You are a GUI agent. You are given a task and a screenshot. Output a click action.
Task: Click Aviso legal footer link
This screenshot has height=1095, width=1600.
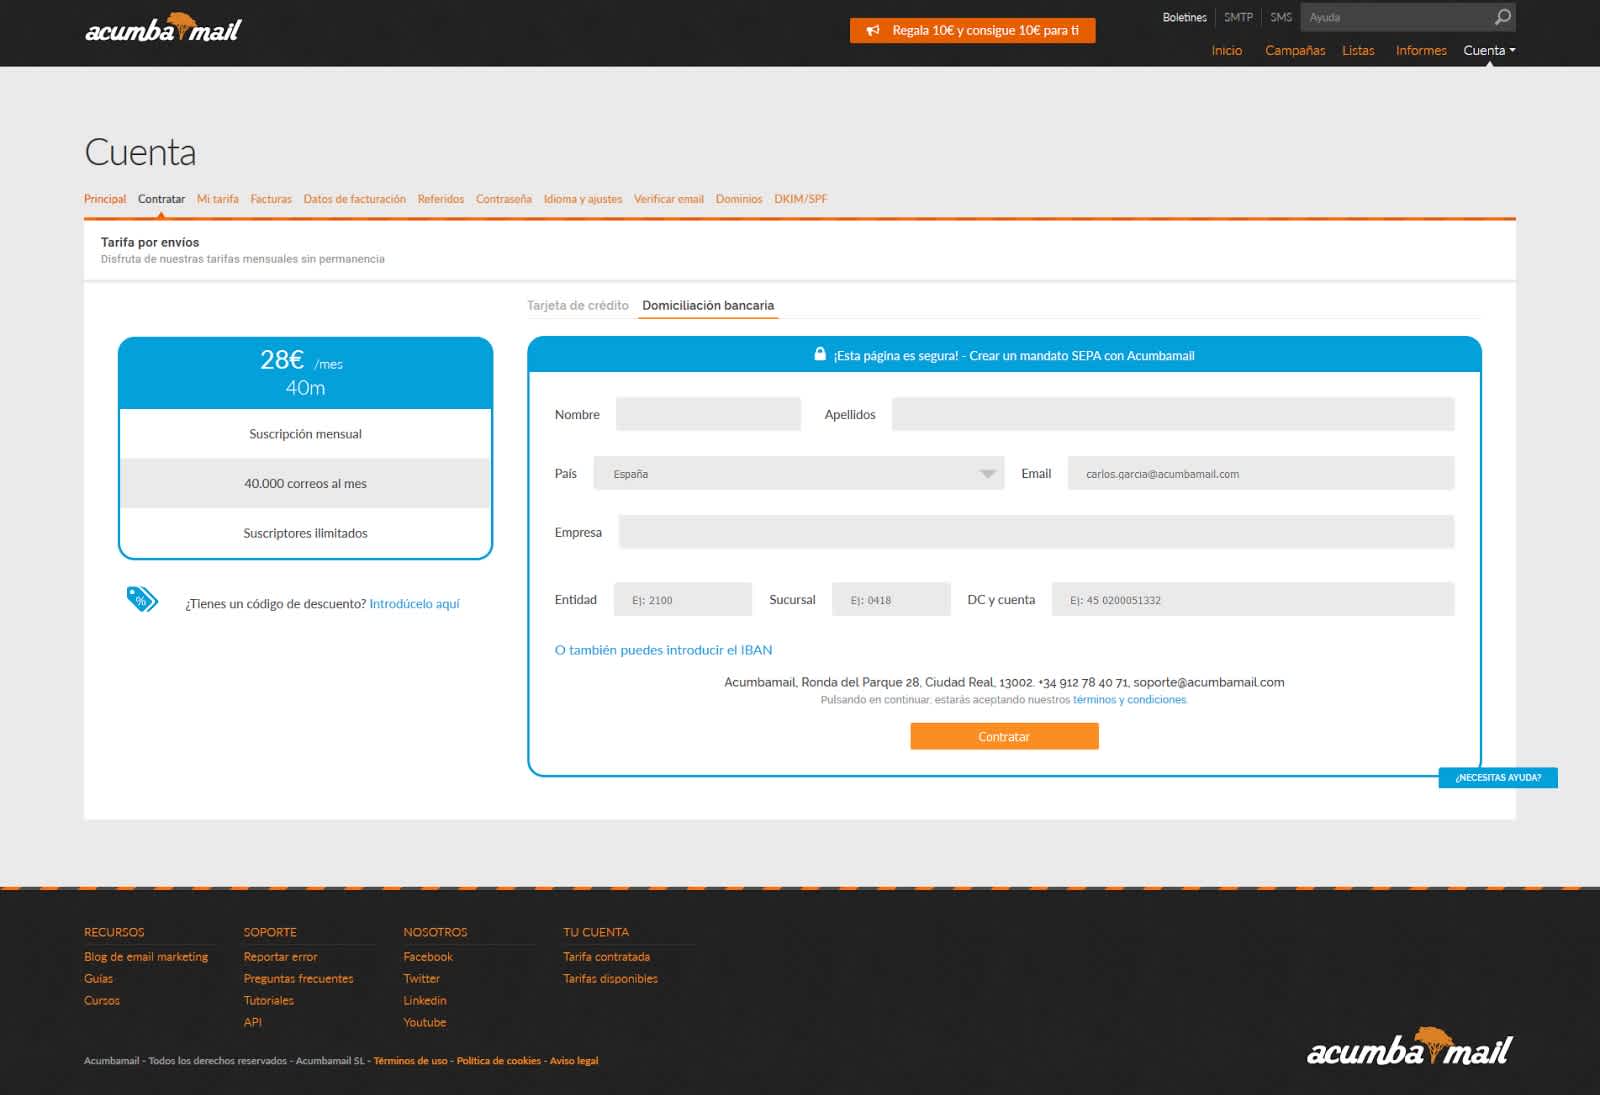pyautogui.click(x=574, y=1061)
